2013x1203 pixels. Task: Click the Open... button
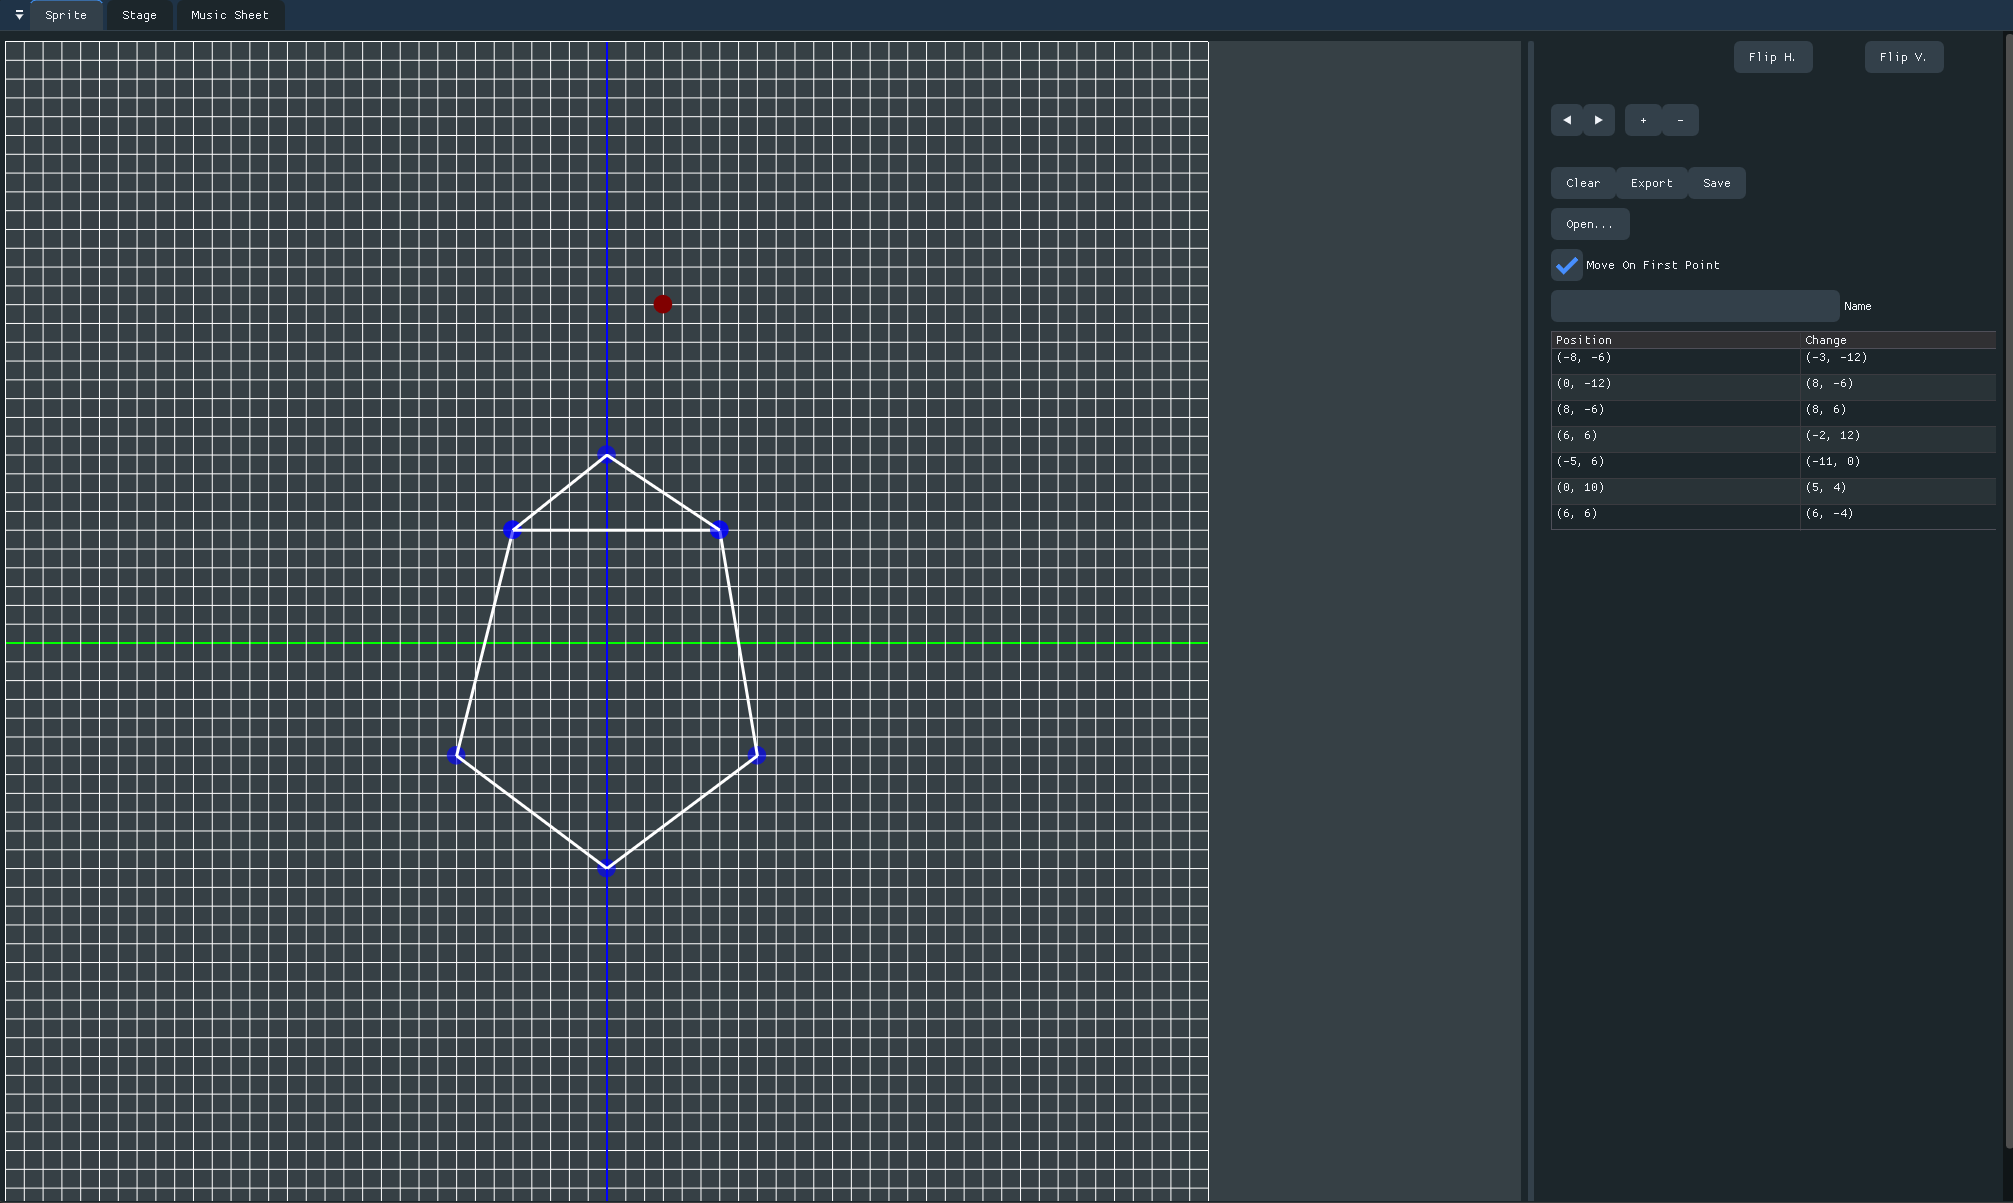pyautogui.click(x=1589, y=224)
